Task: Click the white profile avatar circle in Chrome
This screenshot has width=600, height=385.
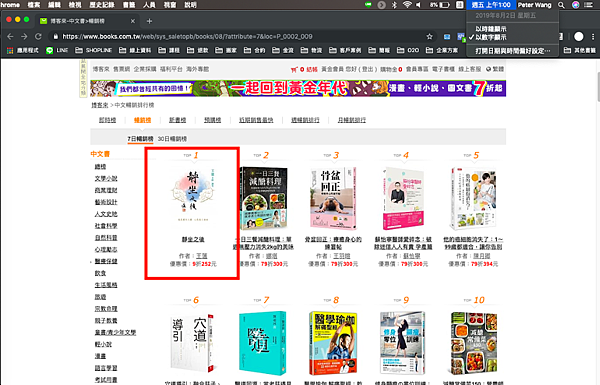Action: pyautogui.click(x=579, y=36)
